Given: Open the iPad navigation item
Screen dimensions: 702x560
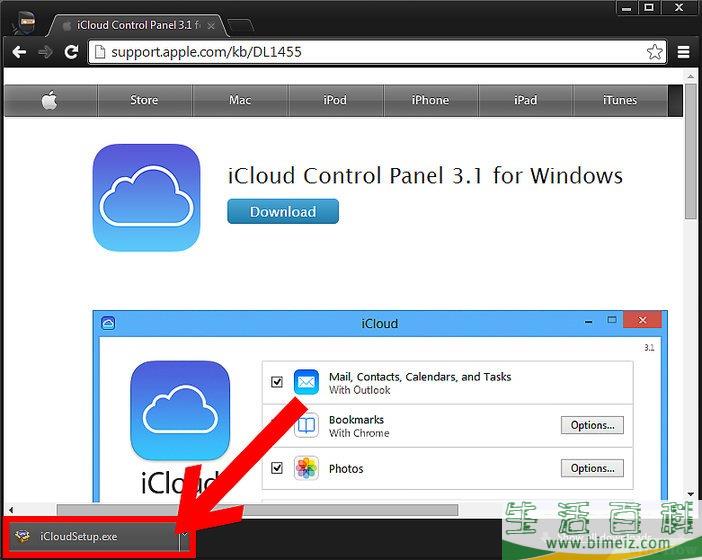Looking at the screenshot, I should pyautogui.click(x=525, y=100).
